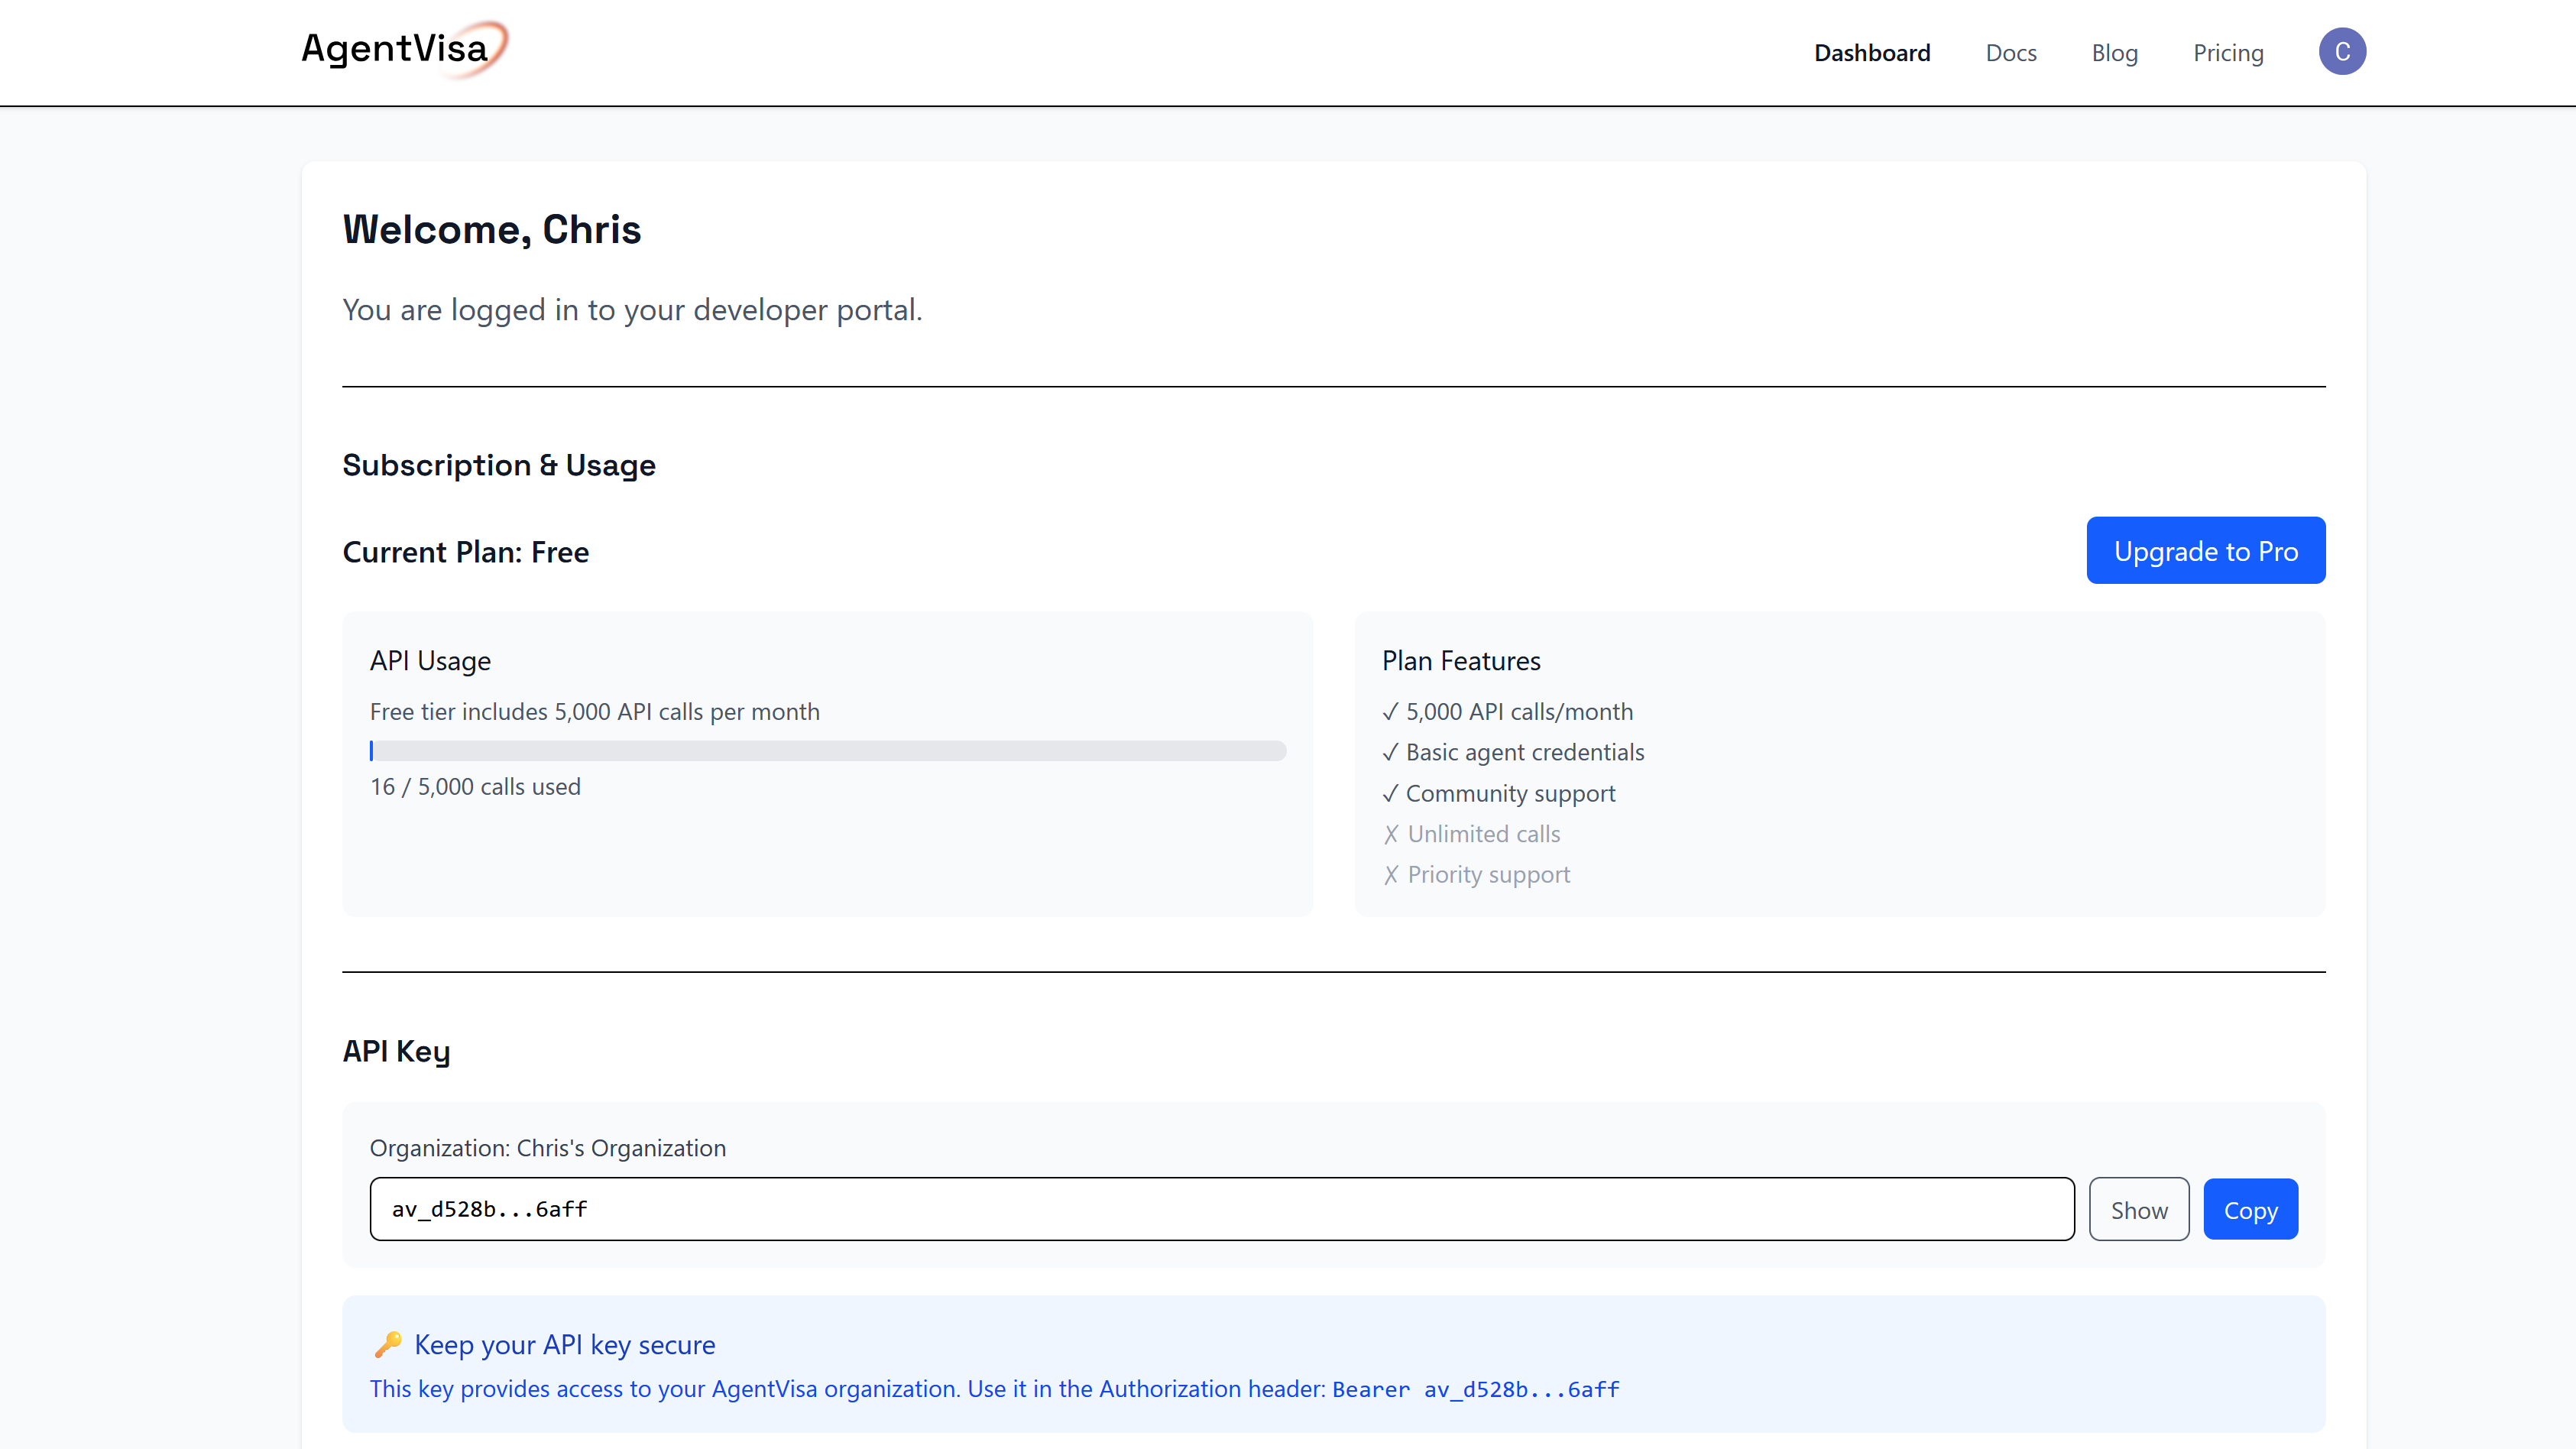The image size is (2576, 1449).
Task: Reveal the API key with Show
Action: pos(2139,1210)
